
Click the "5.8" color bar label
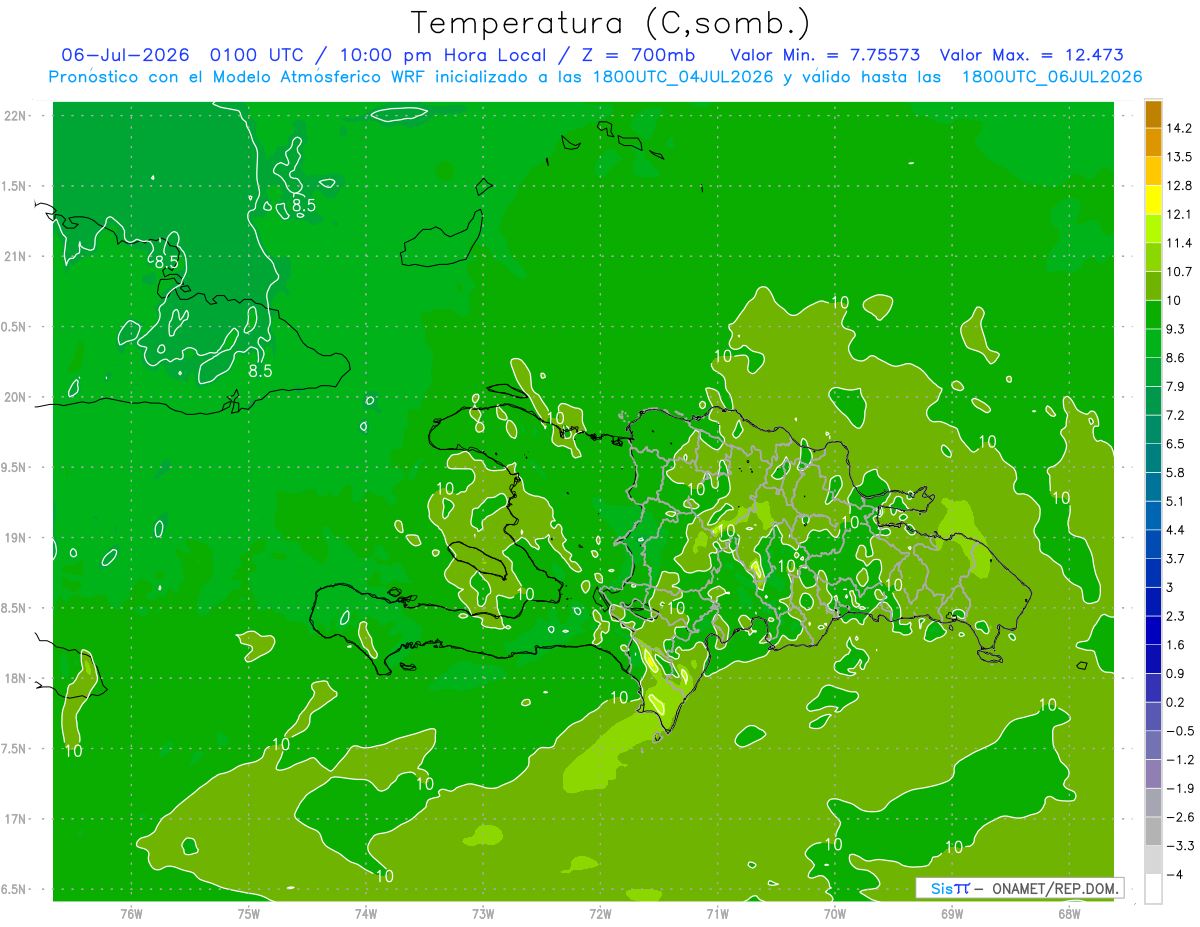(1176, 472)
